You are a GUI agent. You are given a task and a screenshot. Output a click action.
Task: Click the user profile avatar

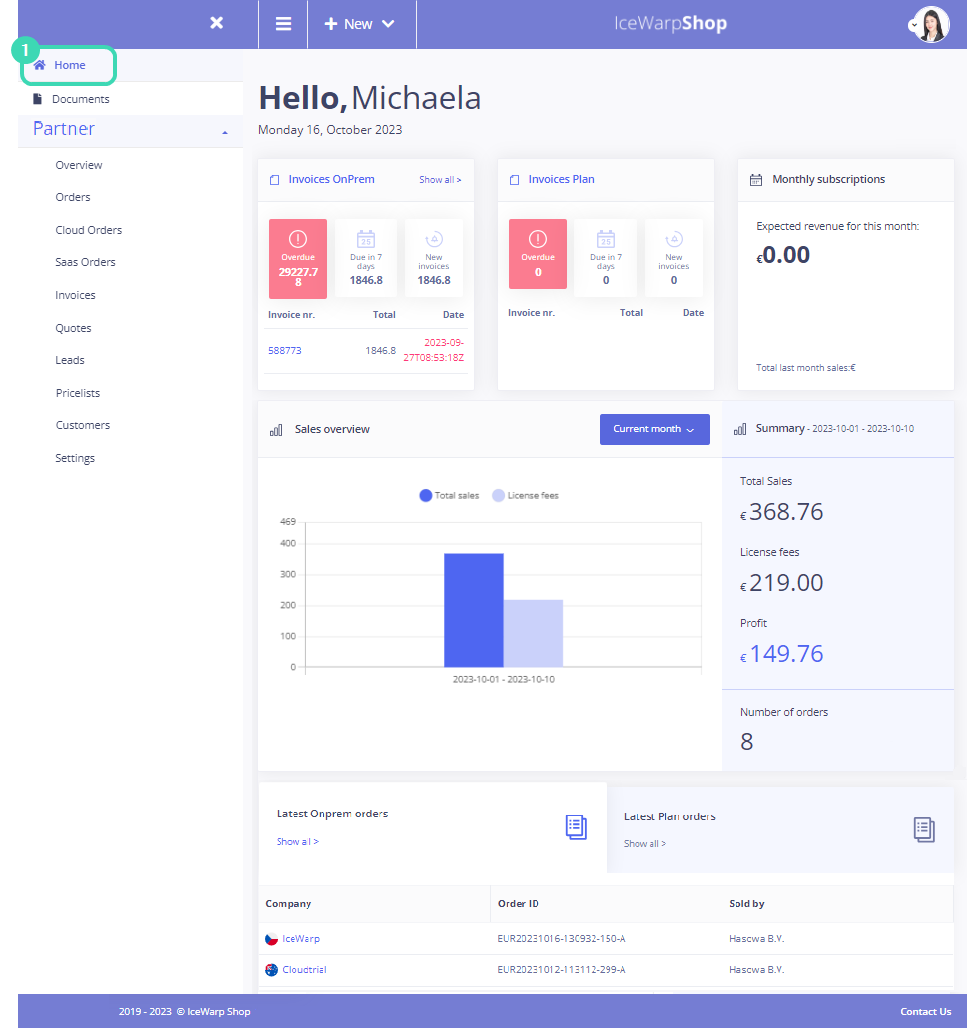click(x=930, y=24)
